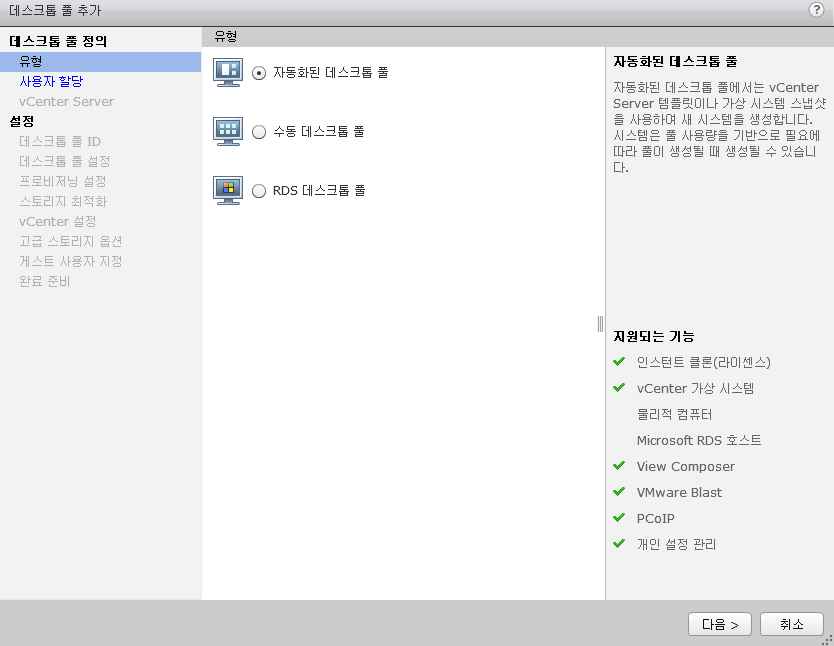Go to the 유형 step in sidebar
This screenshot has width=834, height=646.
(101, 62)
